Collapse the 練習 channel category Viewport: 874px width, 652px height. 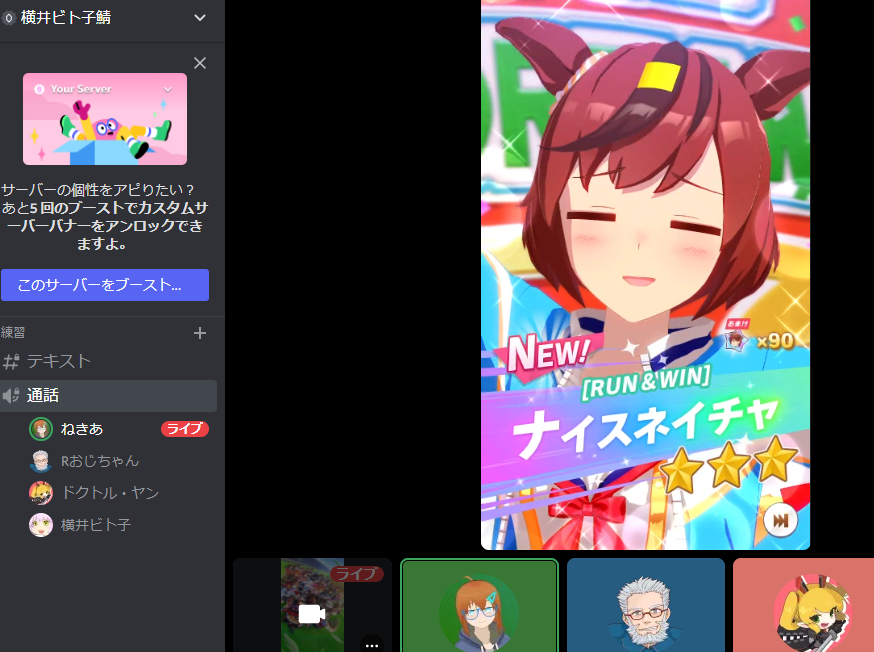coord(13,333)
